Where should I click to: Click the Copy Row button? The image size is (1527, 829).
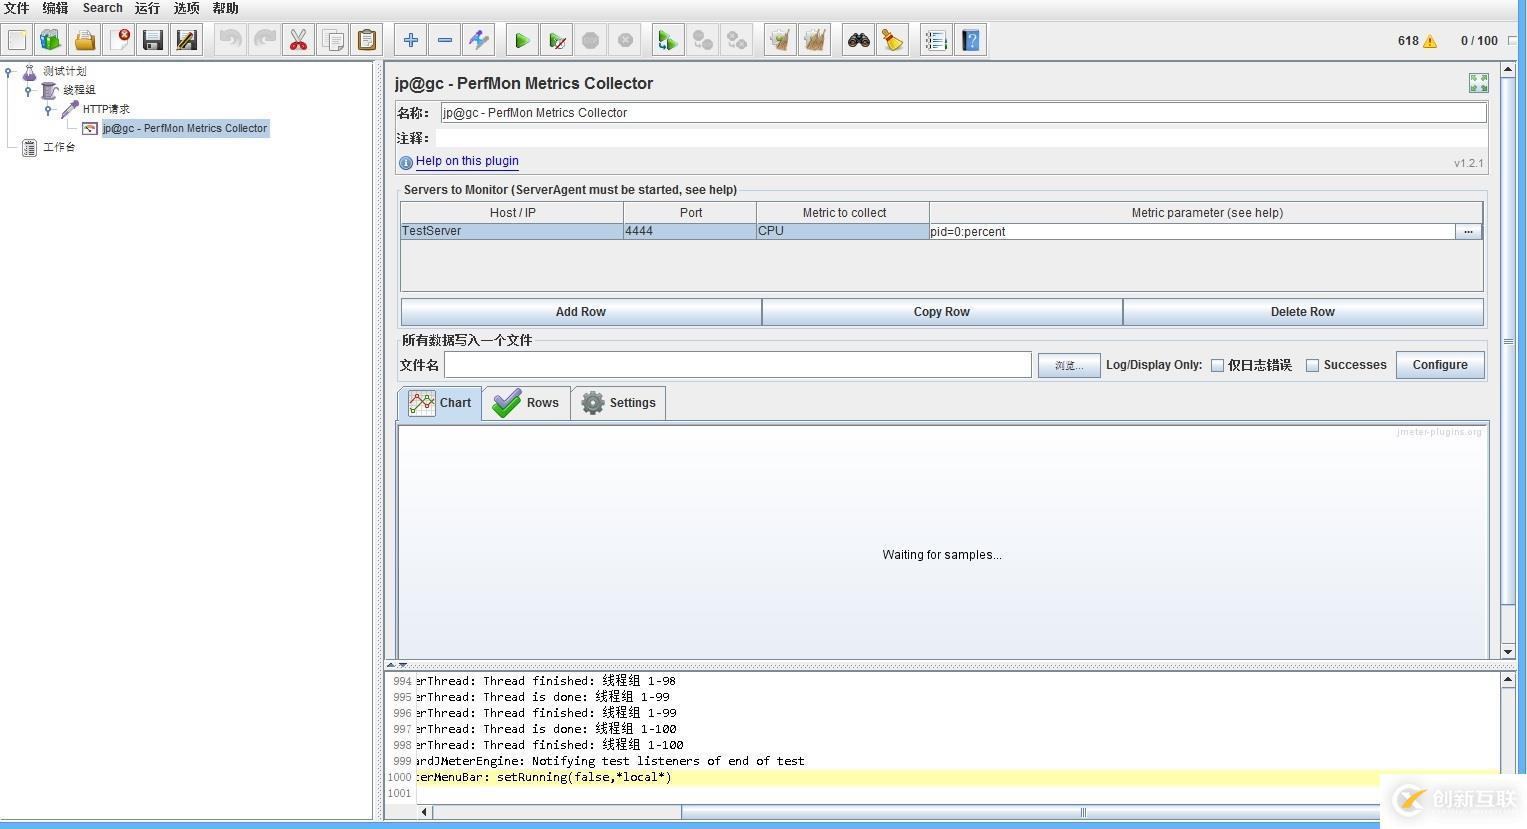(x=942, y=312)
